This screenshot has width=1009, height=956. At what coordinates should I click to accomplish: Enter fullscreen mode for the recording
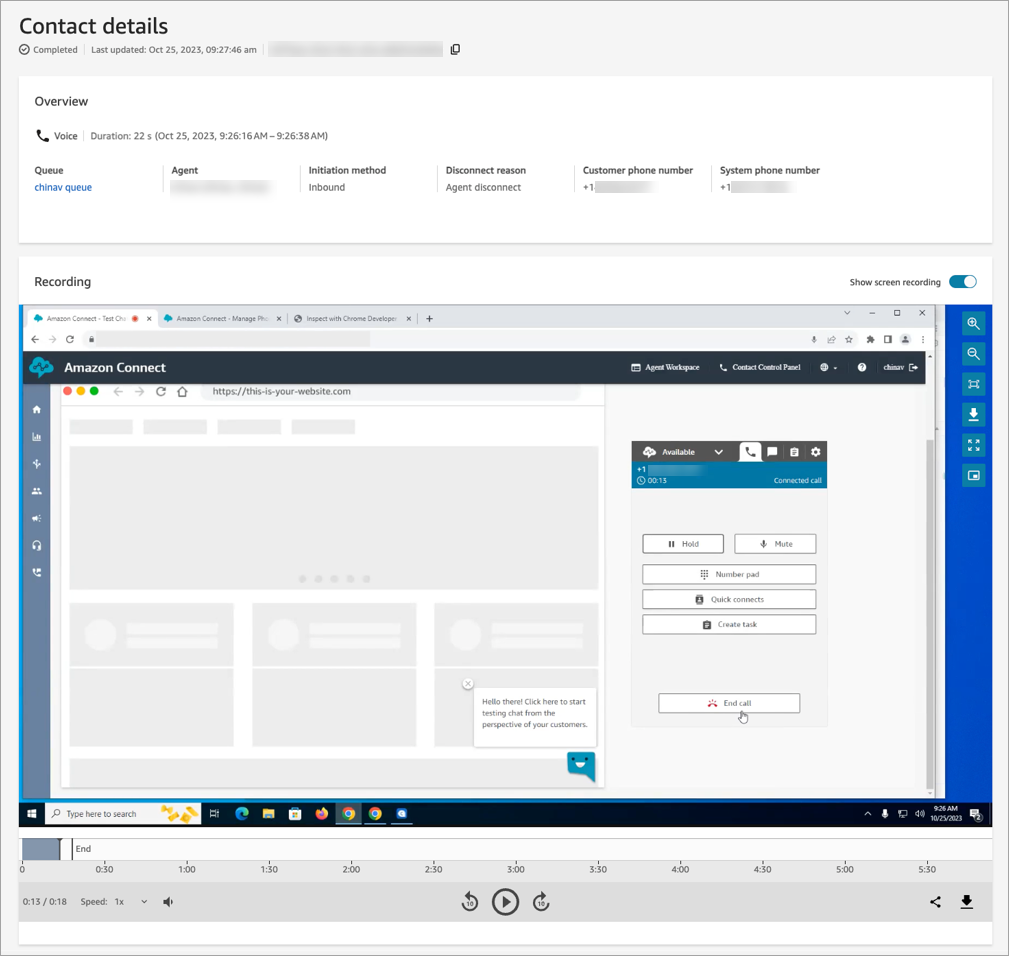(x=973, y=445)
